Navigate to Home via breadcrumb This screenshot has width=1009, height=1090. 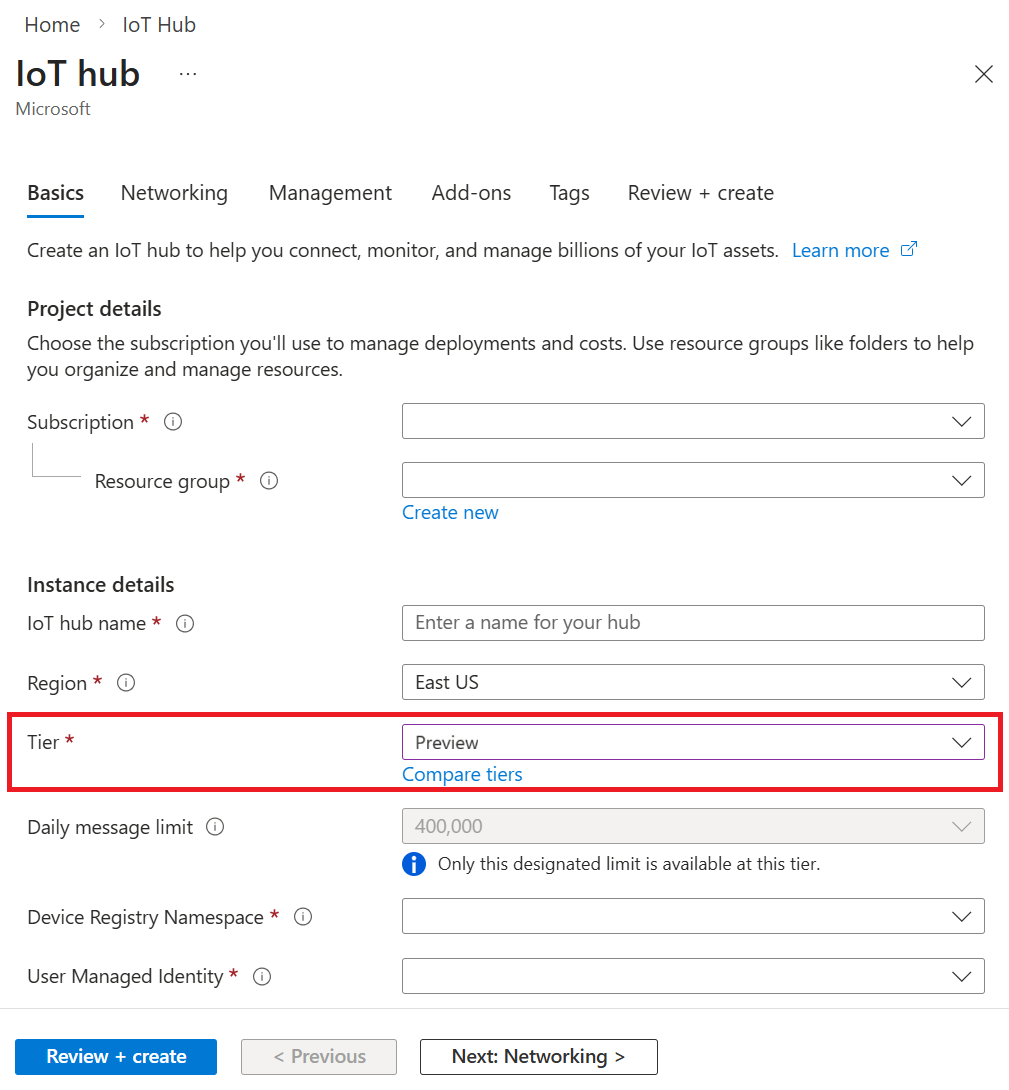click(52, 24)
